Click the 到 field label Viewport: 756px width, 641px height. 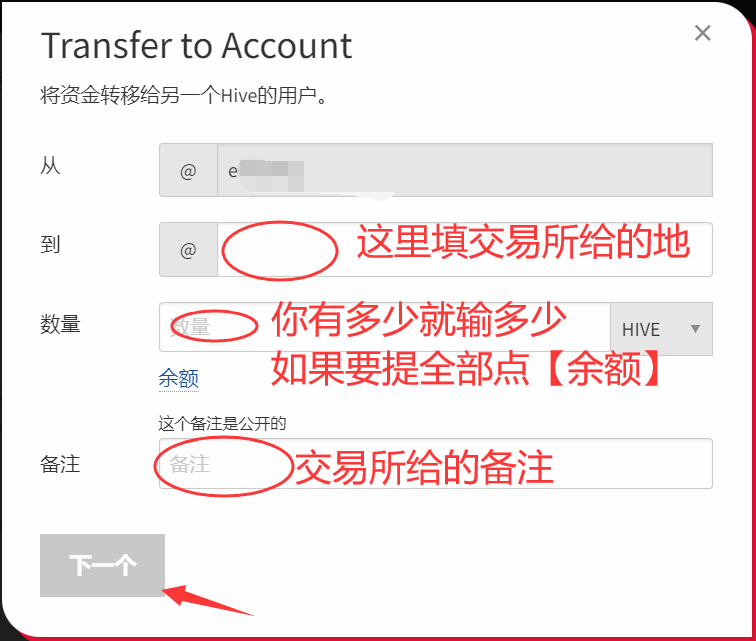pos(50,245)
